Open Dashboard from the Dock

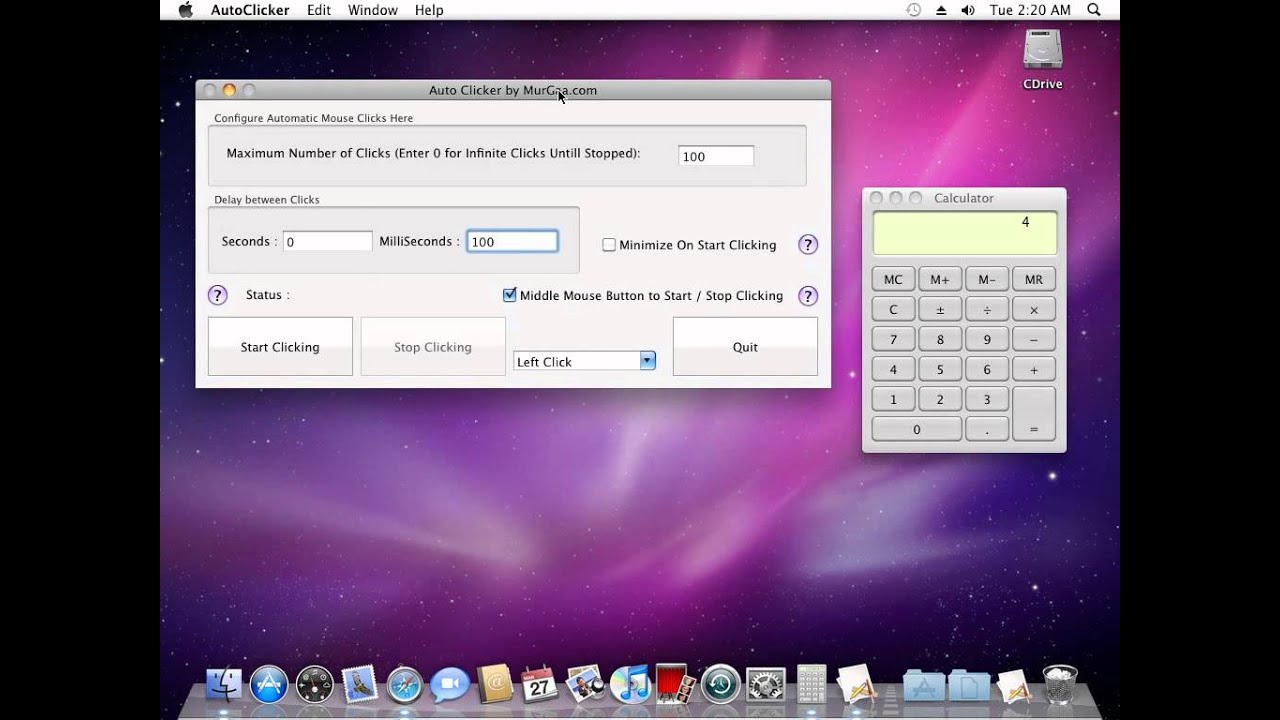coord(314,685)
